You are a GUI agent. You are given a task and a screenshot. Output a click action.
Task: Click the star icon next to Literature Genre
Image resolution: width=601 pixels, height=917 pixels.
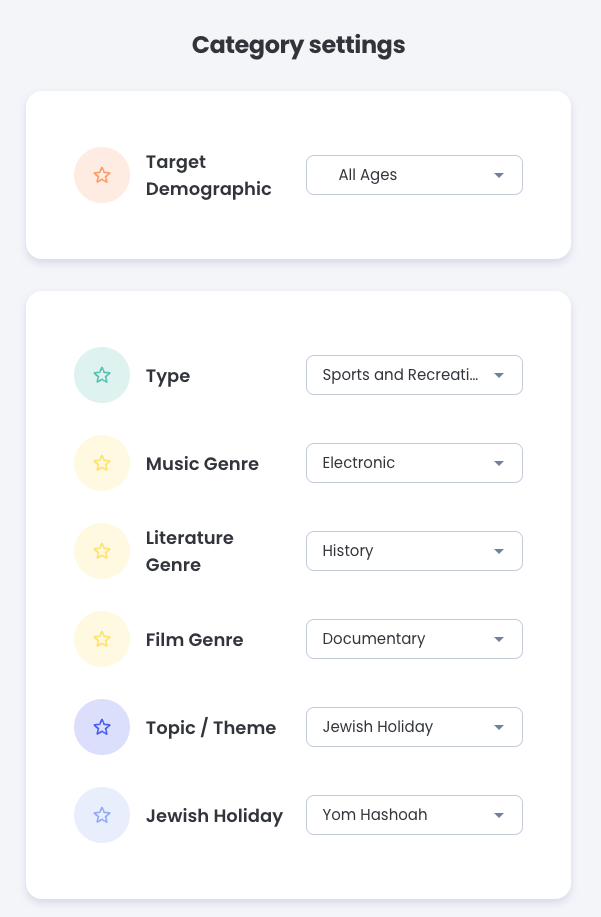click(102, 551)
